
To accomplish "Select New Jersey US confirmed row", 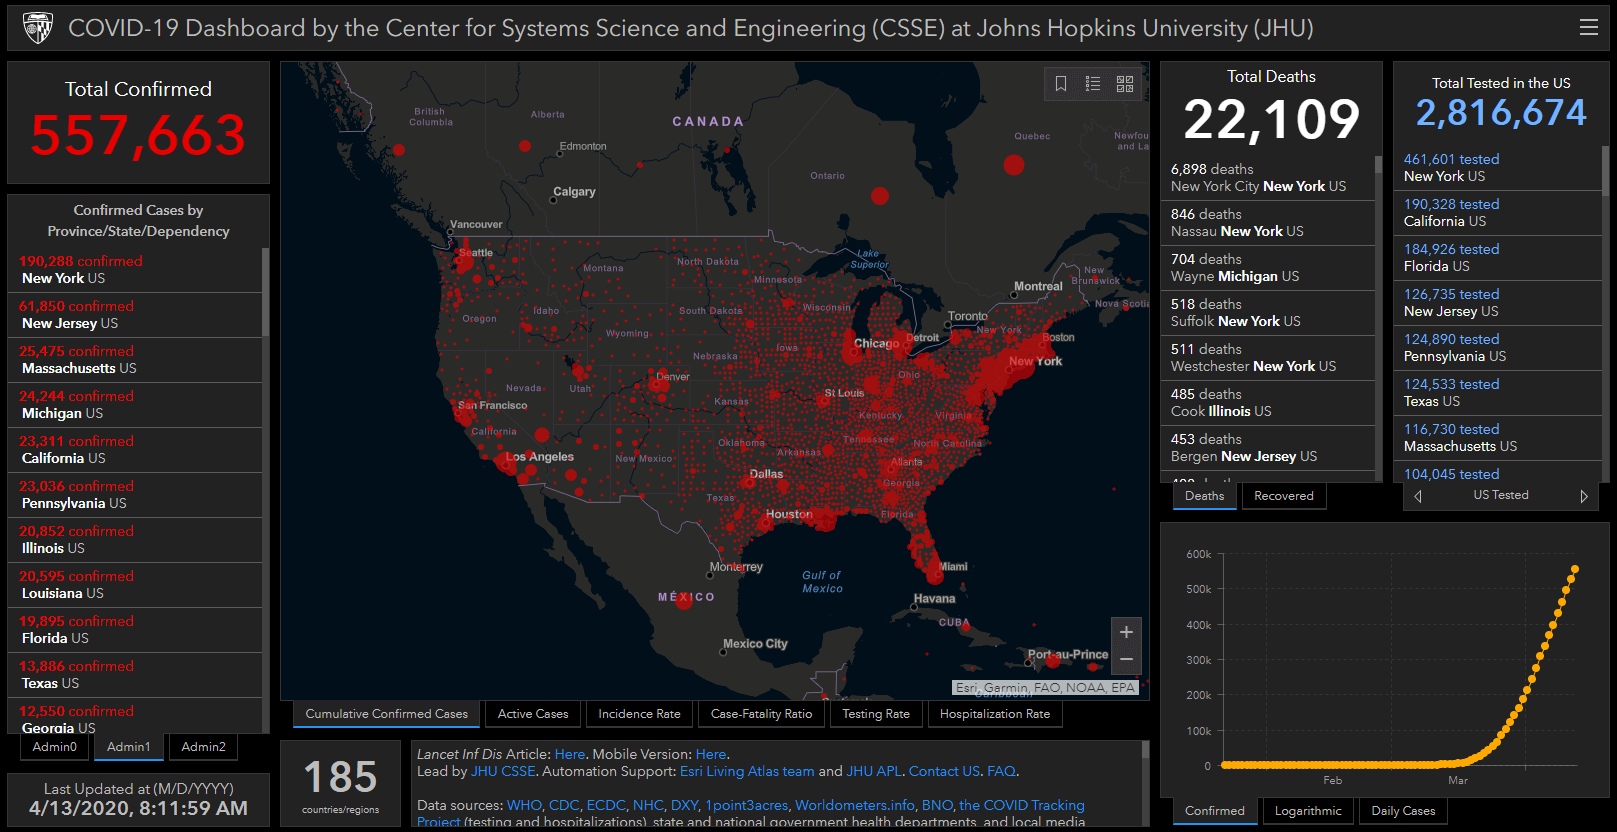I will point(135,315).
